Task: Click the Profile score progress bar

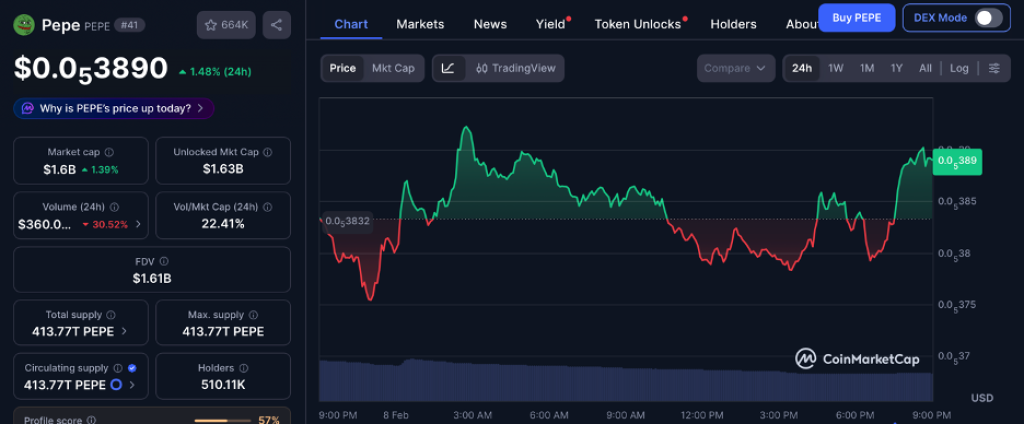Action: [x=222, y=420]
